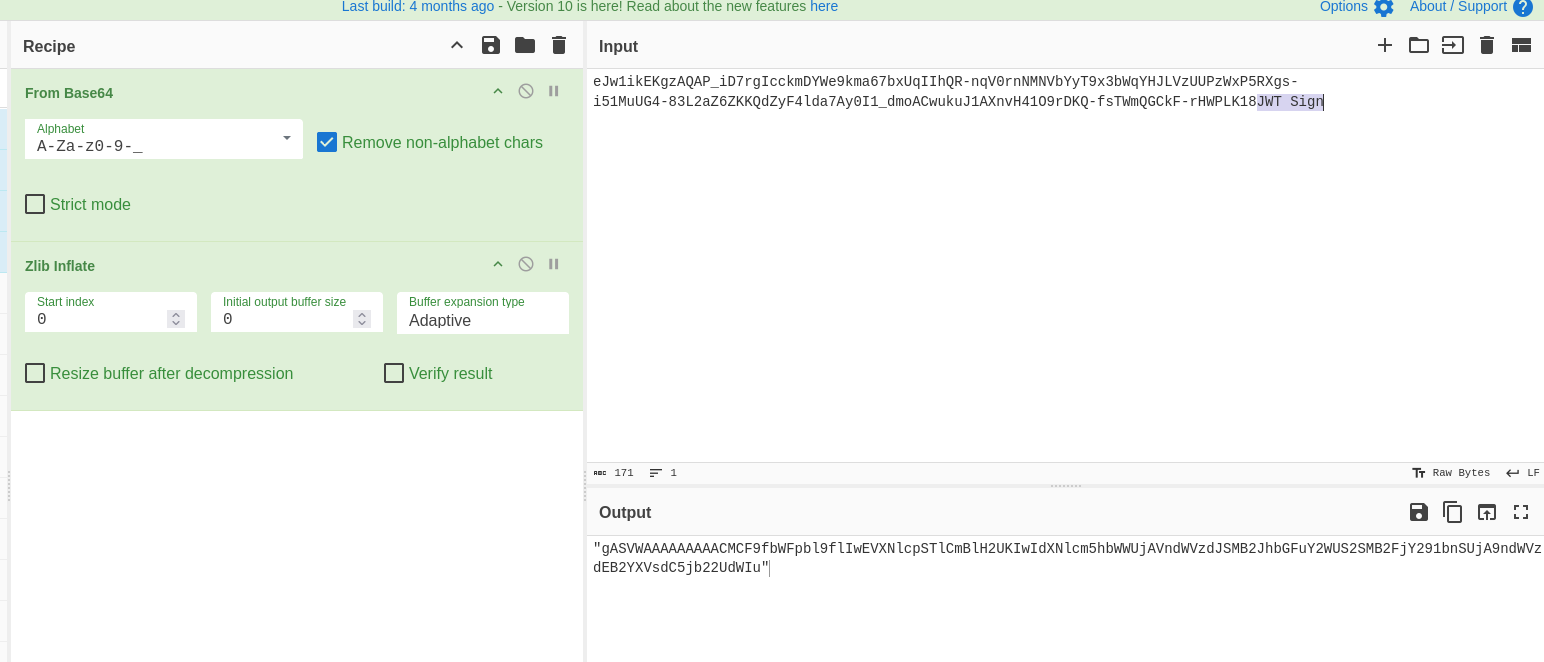
Task: Collapse the From Base64 operation
Action: tap(498, 91)
